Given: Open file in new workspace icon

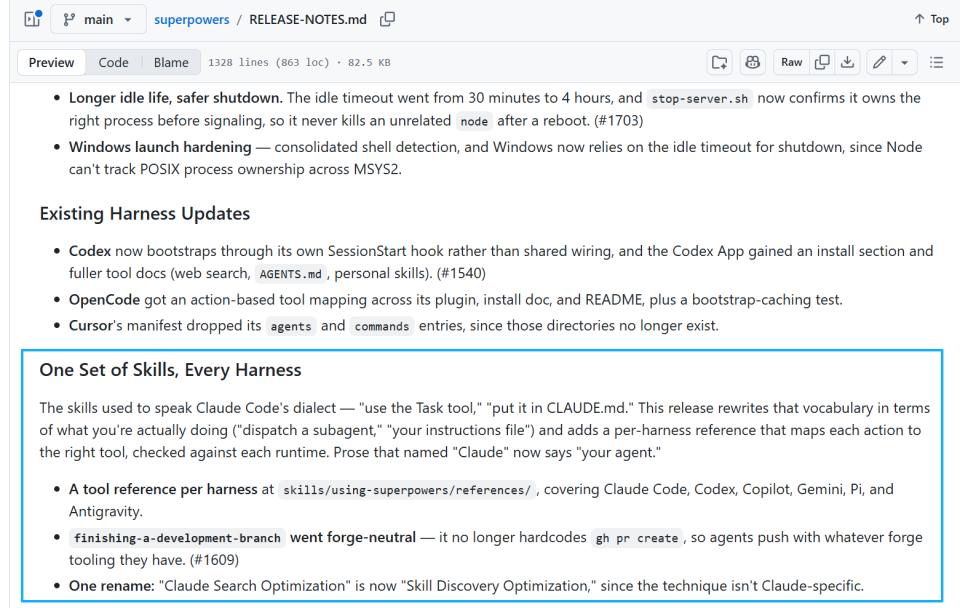Looking at the screenshot, I should tap(719, 62).
